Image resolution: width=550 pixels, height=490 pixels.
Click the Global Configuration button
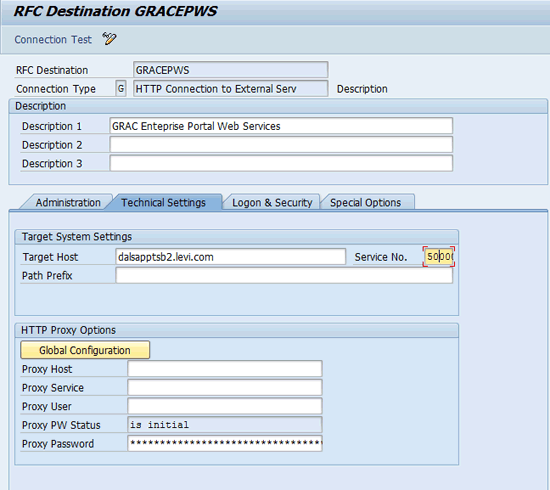point(85,350)
